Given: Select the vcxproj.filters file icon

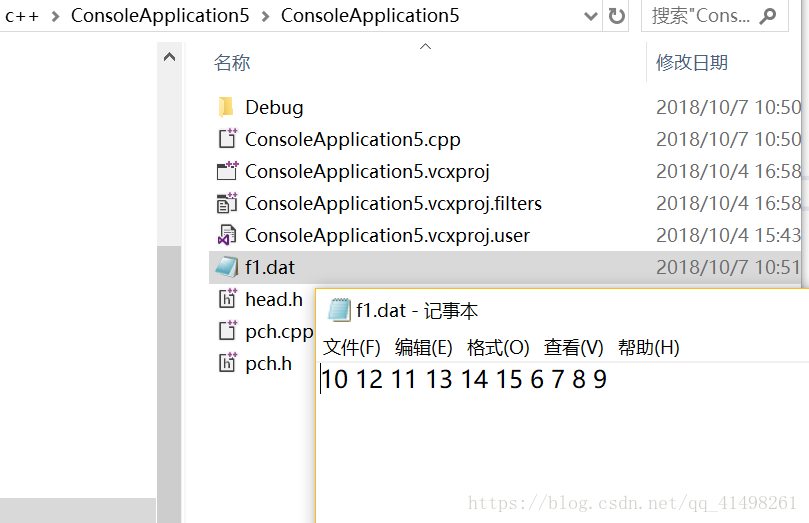Looking at the screenshot, I should (227, 203).
